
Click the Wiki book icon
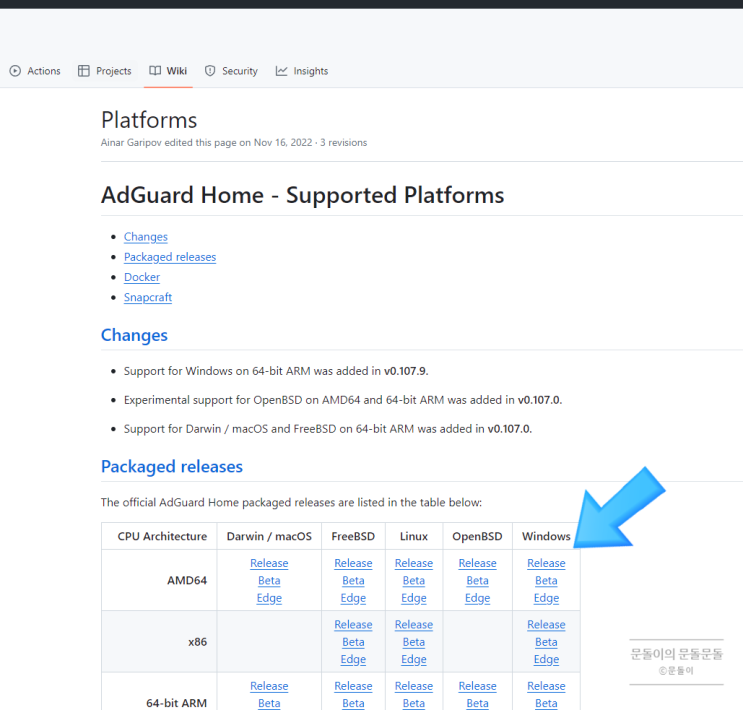coord(155,71)
